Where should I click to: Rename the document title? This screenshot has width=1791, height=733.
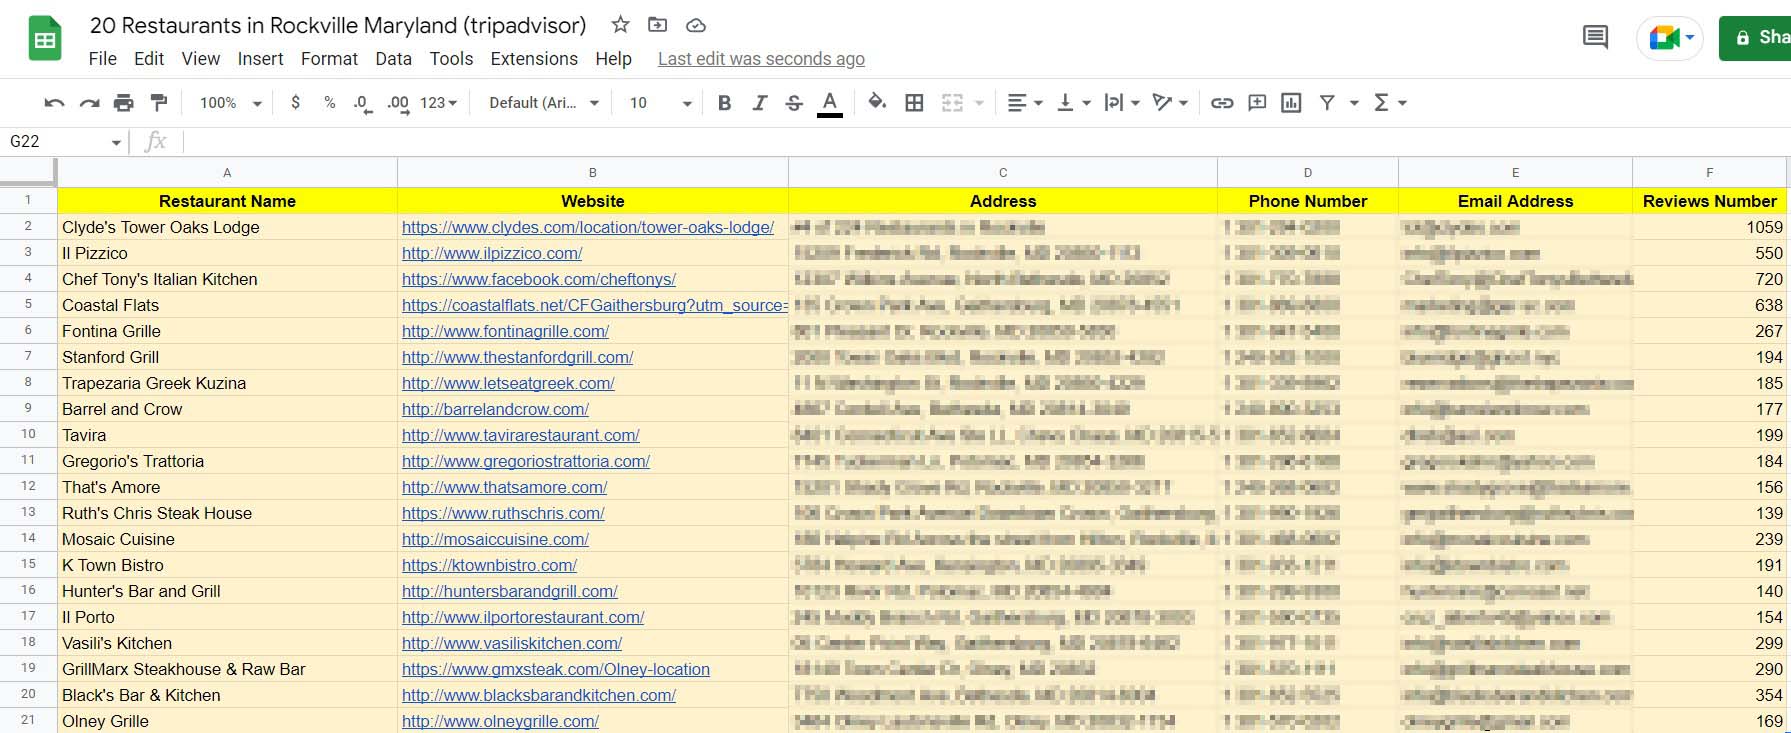(x=338, y=25)
